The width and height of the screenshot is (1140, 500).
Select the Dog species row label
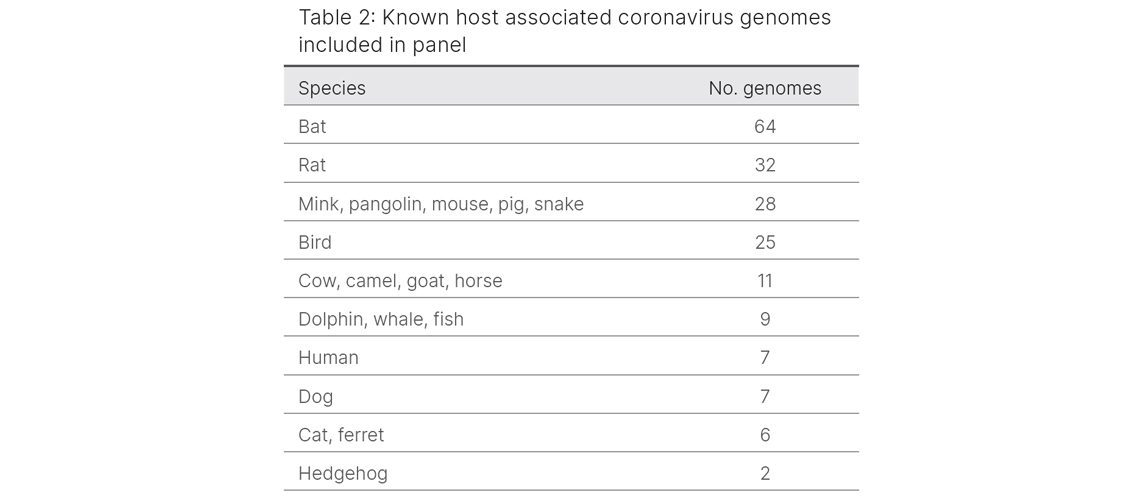[x=315, y=396]
